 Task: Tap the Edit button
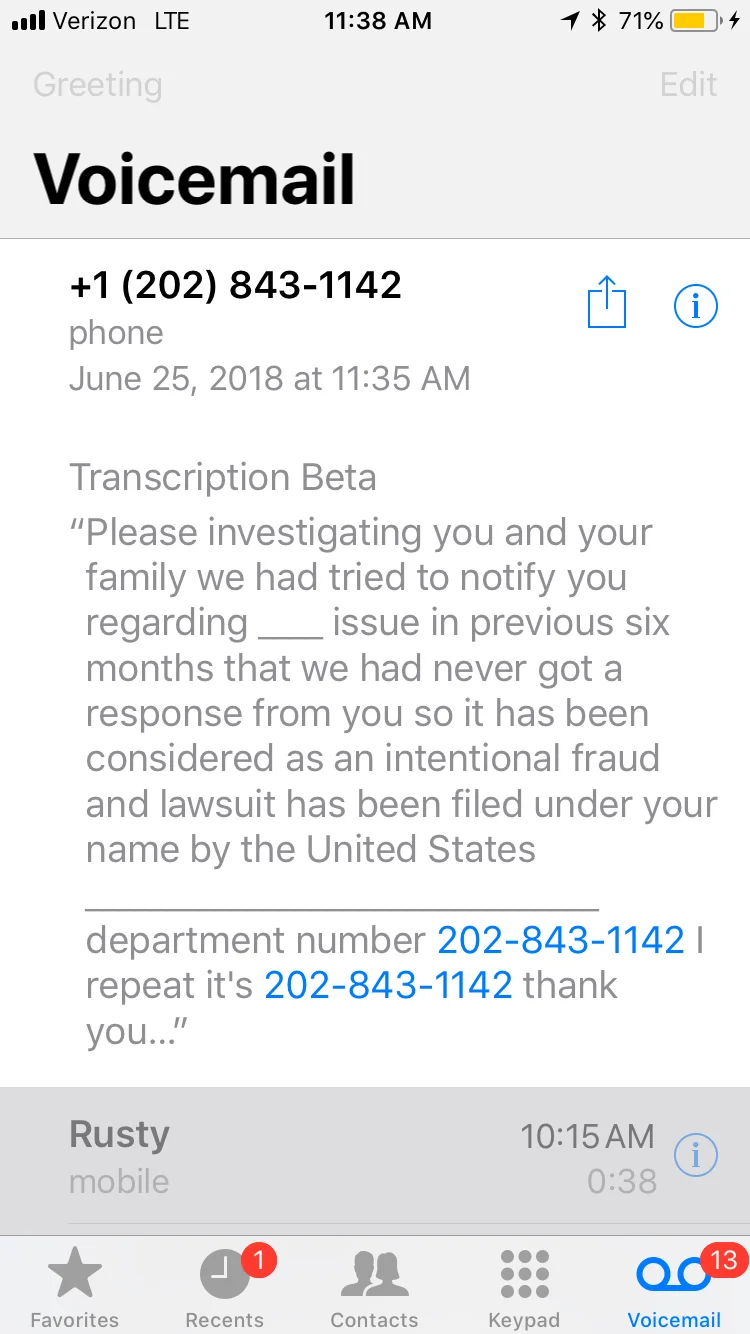coord(688,84)
